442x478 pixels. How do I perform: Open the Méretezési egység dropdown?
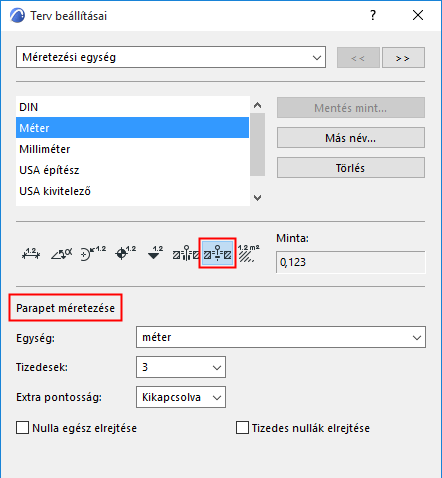171,57
